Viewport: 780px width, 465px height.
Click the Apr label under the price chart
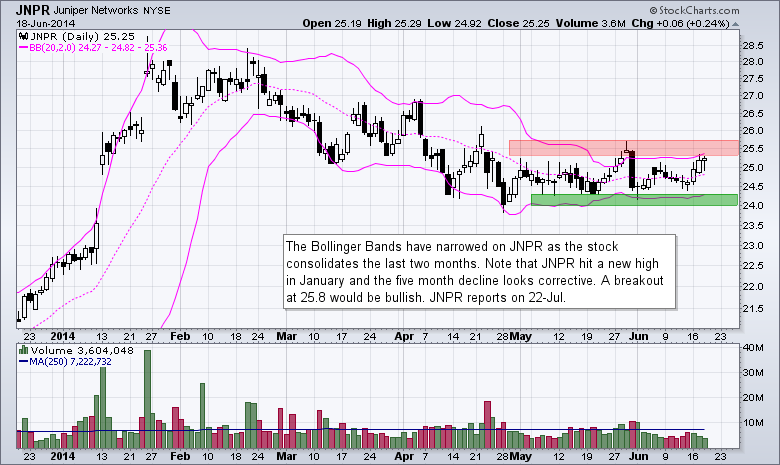(x=404, y=336)
